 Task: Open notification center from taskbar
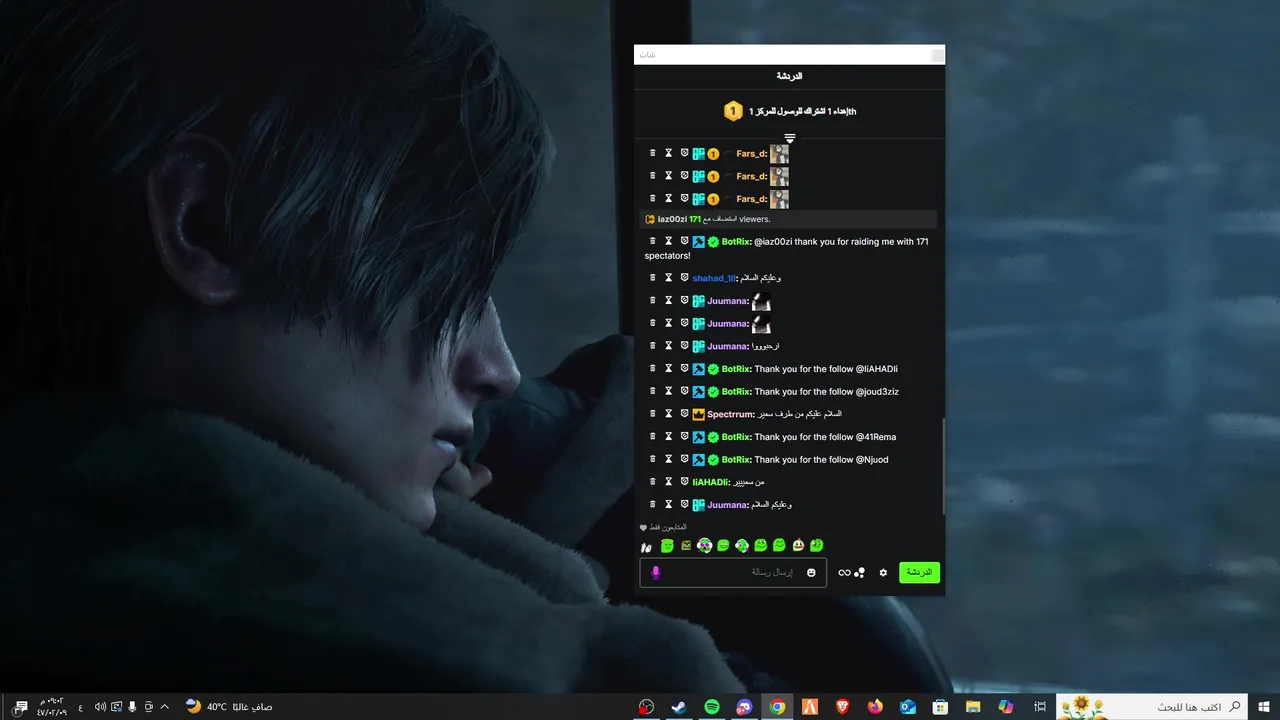pyautogui.click(x=20, y=707)
